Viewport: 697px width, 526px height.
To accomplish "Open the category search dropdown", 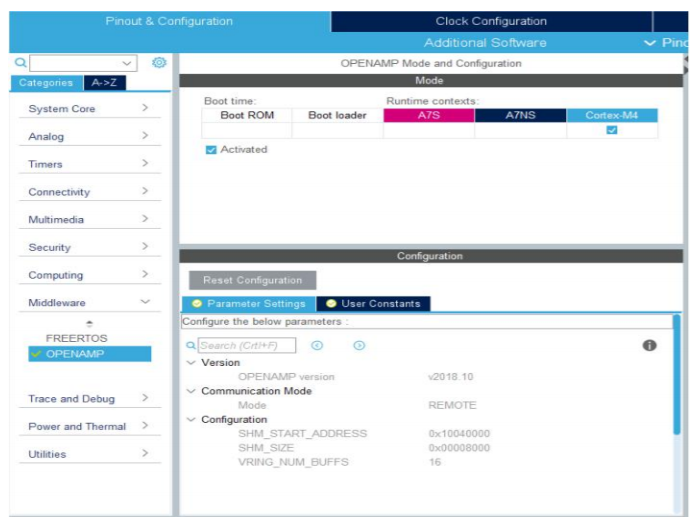I will (127, 63).
